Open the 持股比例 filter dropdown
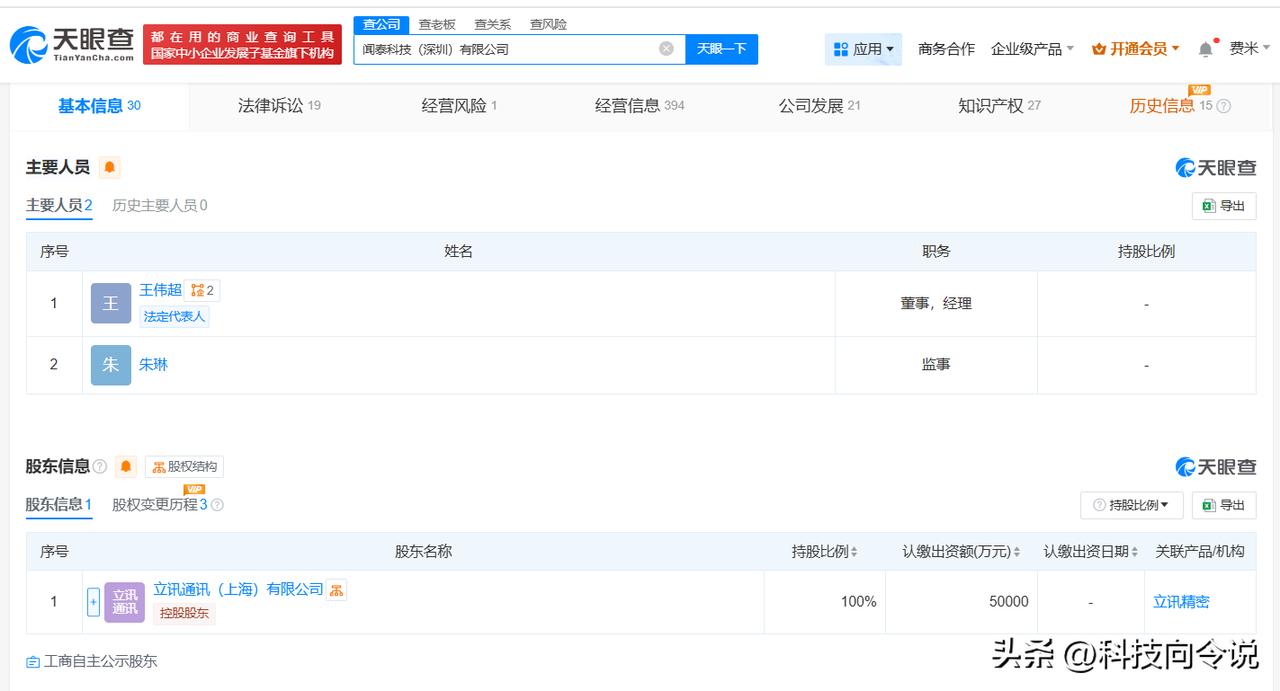Screen dimensions: 1280x691 (x=1132, y=505)
